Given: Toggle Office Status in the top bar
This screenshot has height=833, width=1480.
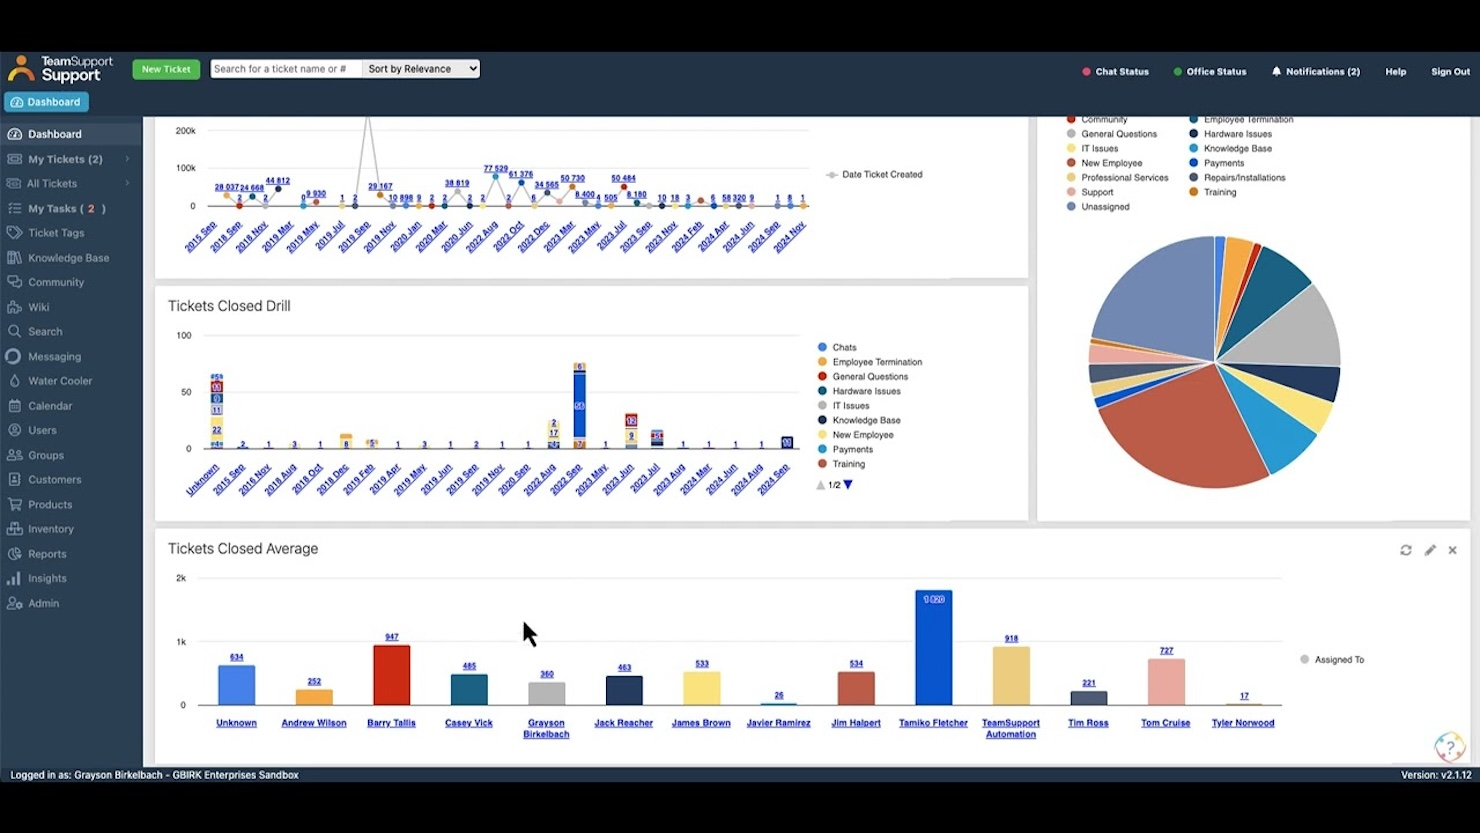Looking at the screenshot, I should [1210, 71].
